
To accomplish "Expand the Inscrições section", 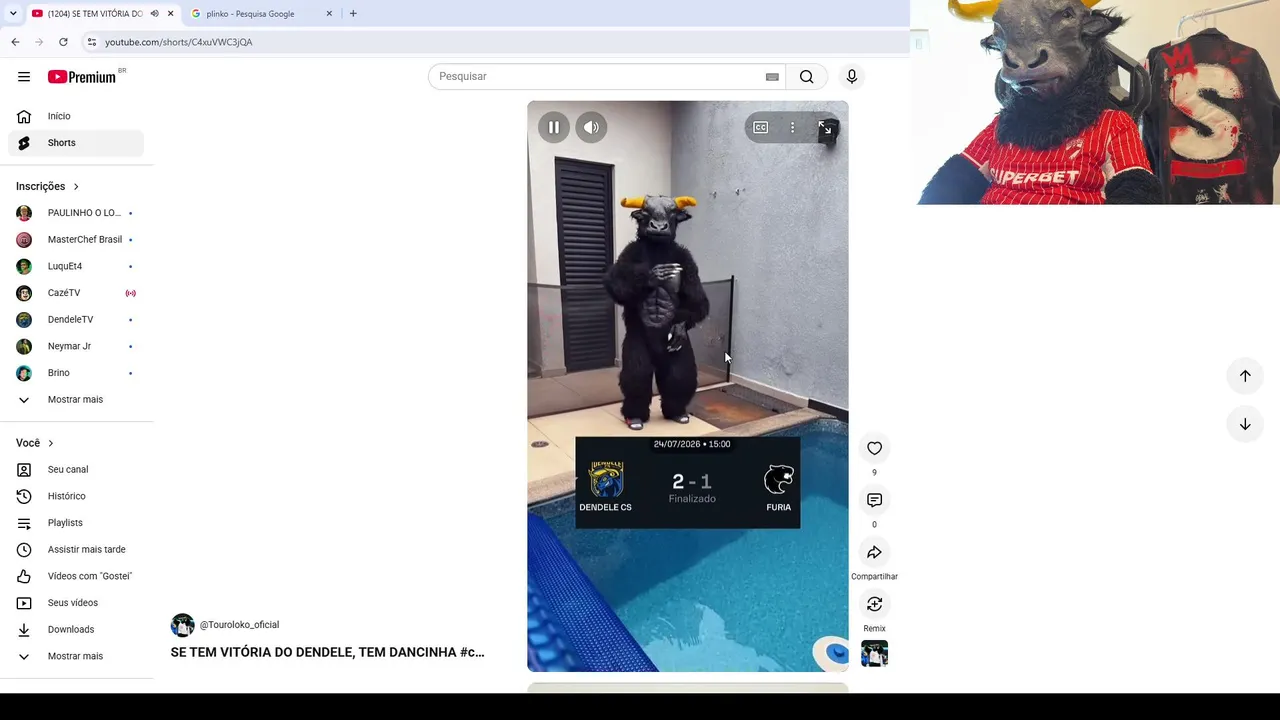I will pyautogui.click(x=48, y=186).
